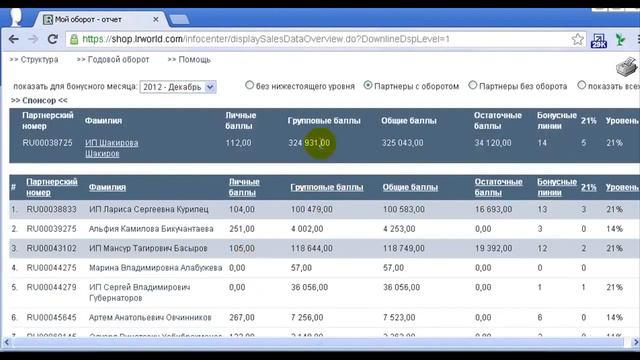The width and height of the screenshot is (640, 360).
Task: Click partner number RU00044279
Action: coord(51,287)
